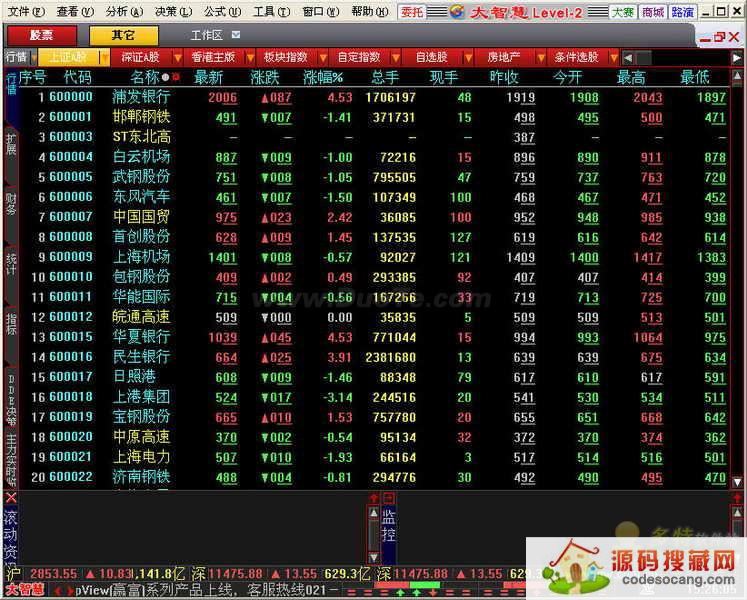Close the scrolling news panel with X

point(11,498)
